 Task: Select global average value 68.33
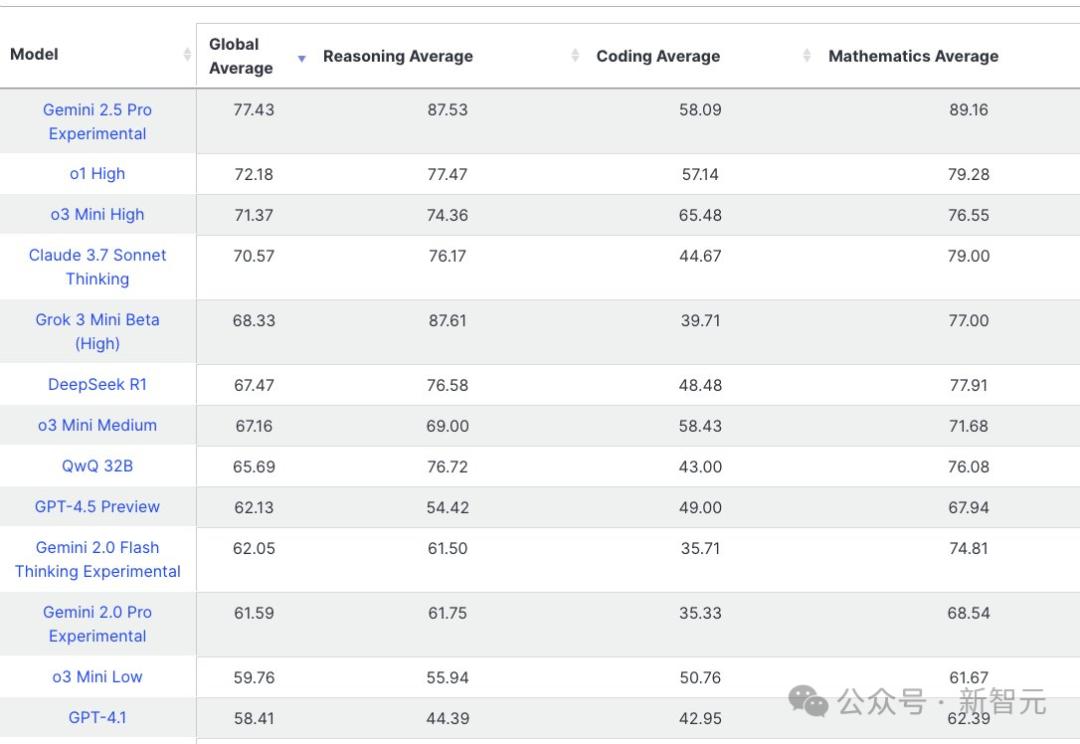pyautogui.click(x=253, y=320)
